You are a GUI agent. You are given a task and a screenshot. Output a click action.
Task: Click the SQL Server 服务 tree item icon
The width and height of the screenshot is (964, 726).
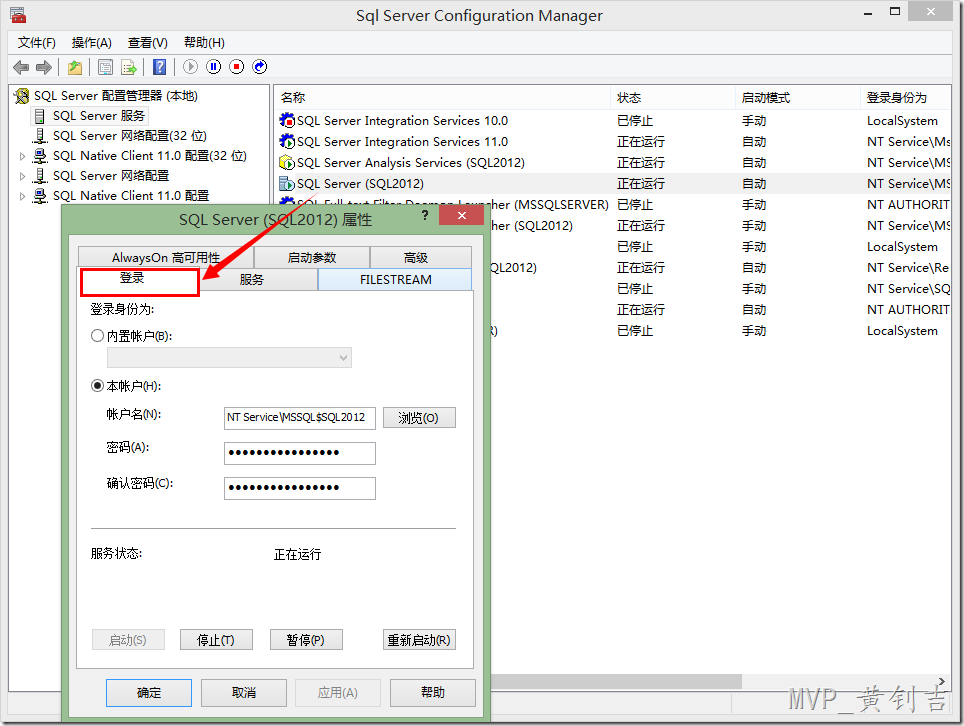39,116
